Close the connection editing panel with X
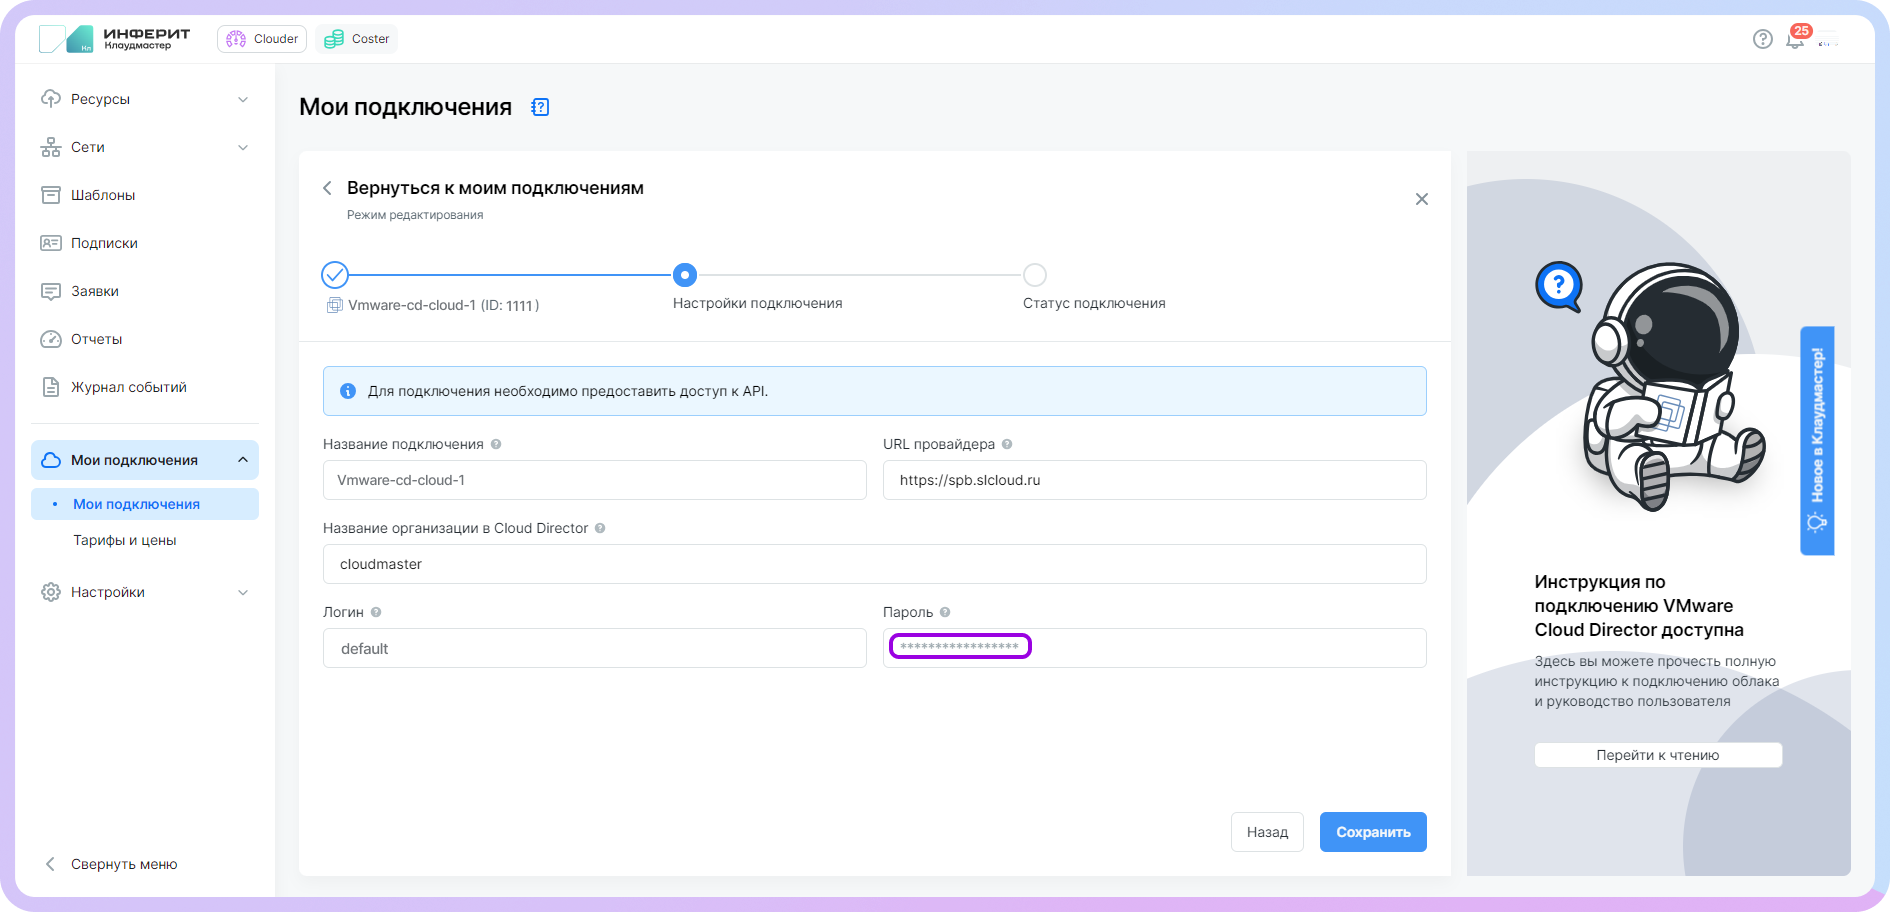 pyautogui.click(x=1421, y=199)
